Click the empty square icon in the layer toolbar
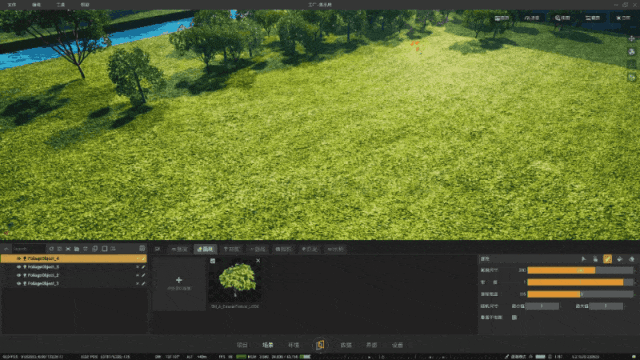Image resolution: width=640 pixels, height=360 pixels. pyautogui.click(x=104, y=249)
